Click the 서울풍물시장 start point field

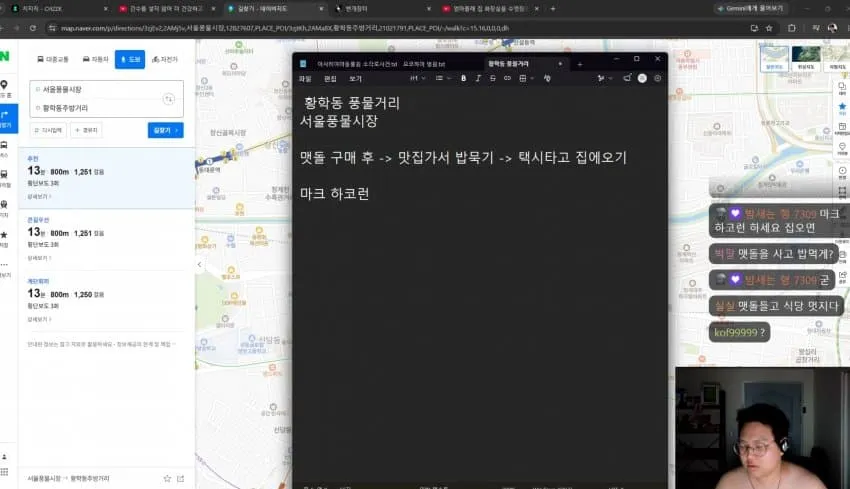point(98,89)
